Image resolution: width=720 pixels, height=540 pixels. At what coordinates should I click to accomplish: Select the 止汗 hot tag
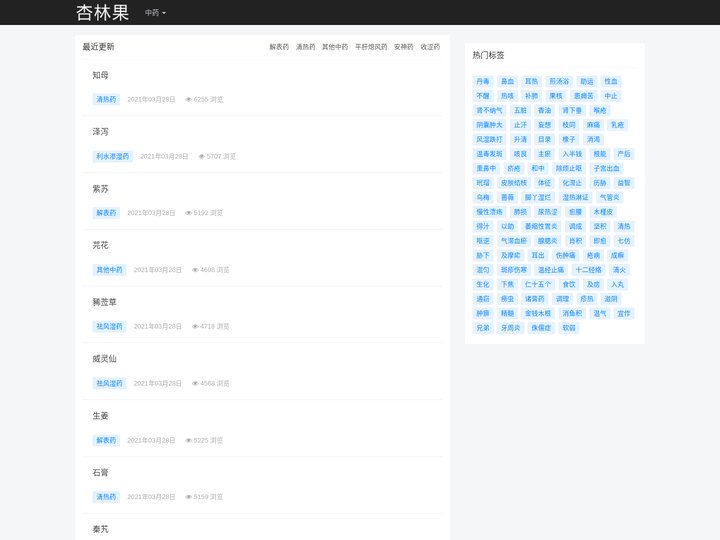click(520, 125)
